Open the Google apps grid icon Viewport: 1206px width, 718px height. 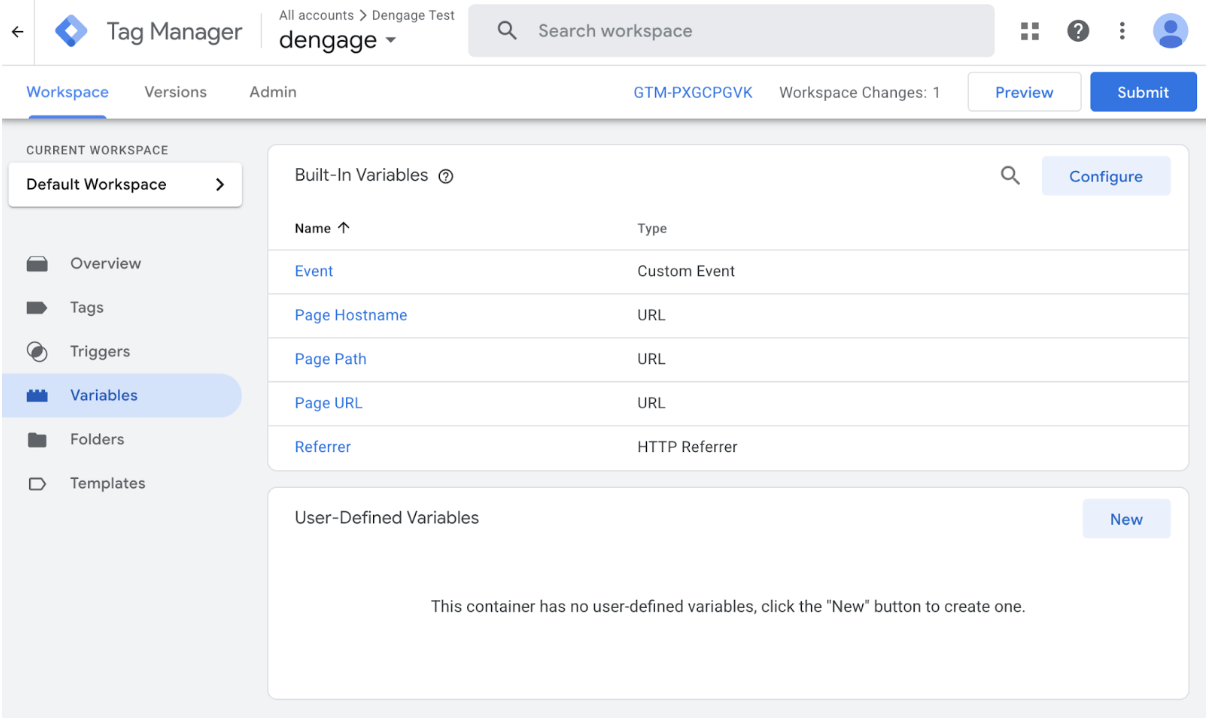click(x=1030, y=31)
